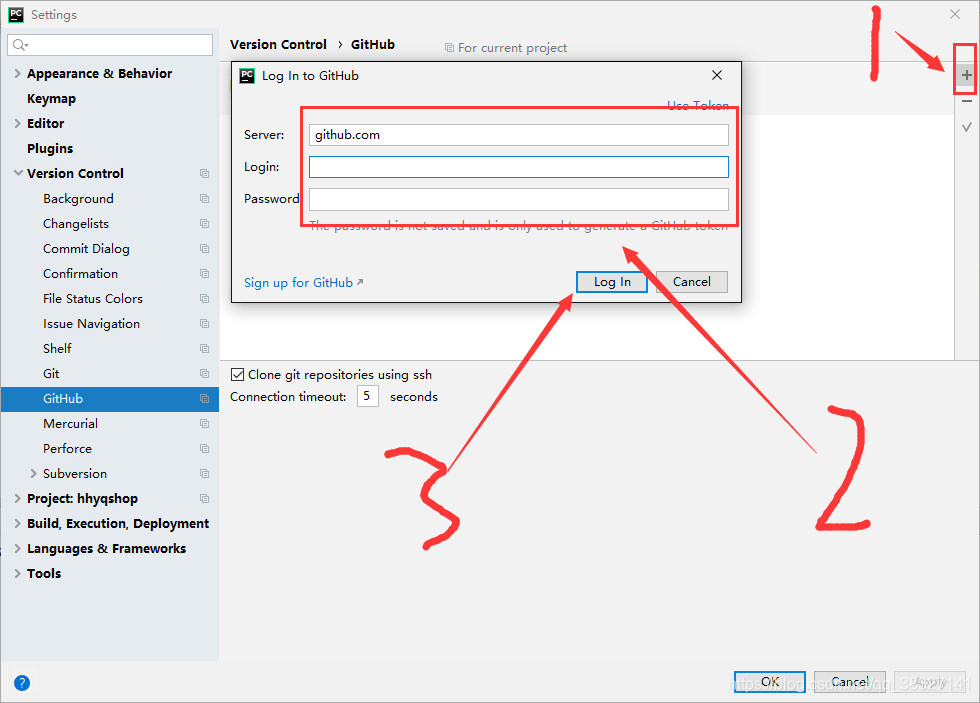Click the remove account minus icon
This screenshot has height=703, width=980.
tap(967, 101)
